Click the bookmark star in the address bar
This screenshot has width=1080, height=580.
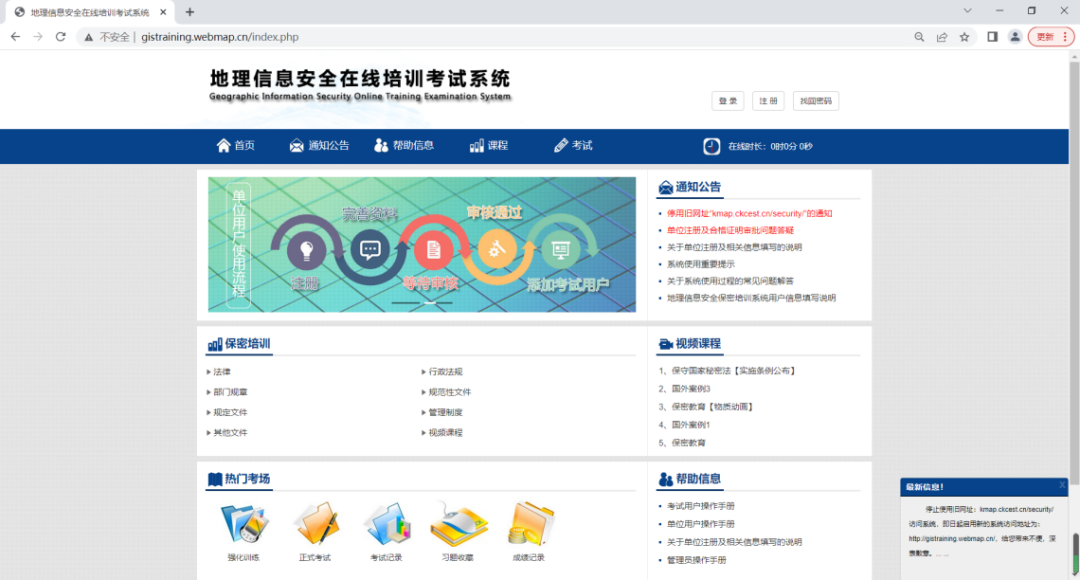pyautogui.click(x=963, y=36)
